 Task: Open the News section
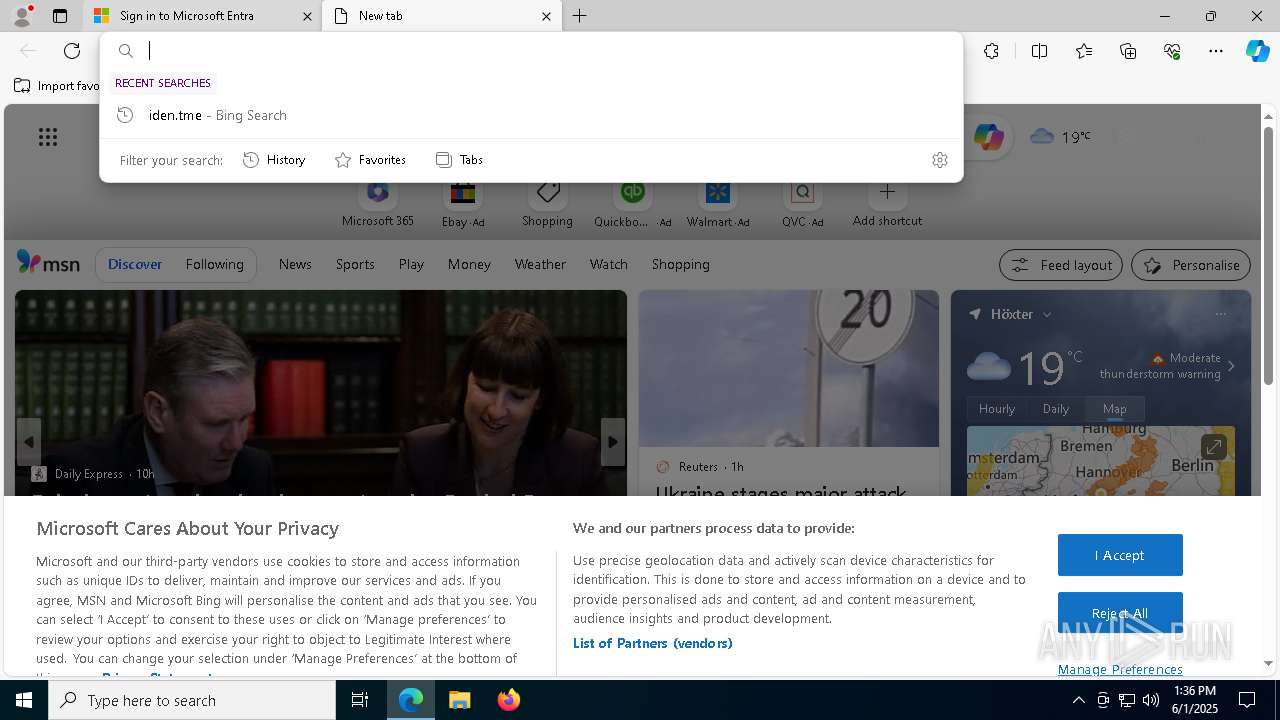tap(295, 264)
